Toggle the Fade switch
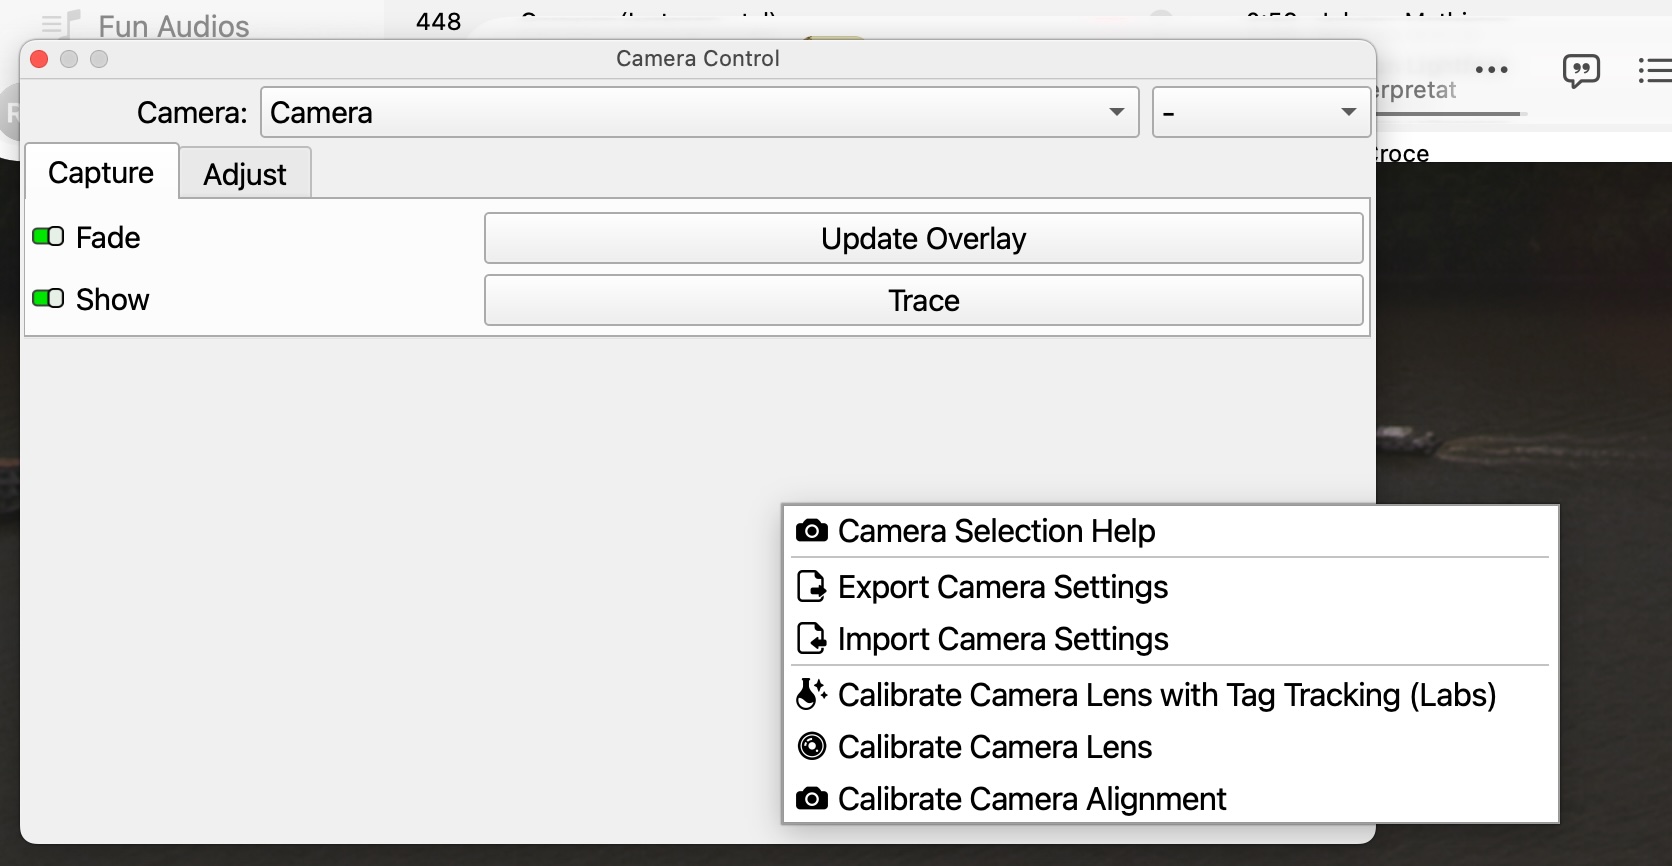Viewport: 1672px width, 866px height. [x=48, y=237]
